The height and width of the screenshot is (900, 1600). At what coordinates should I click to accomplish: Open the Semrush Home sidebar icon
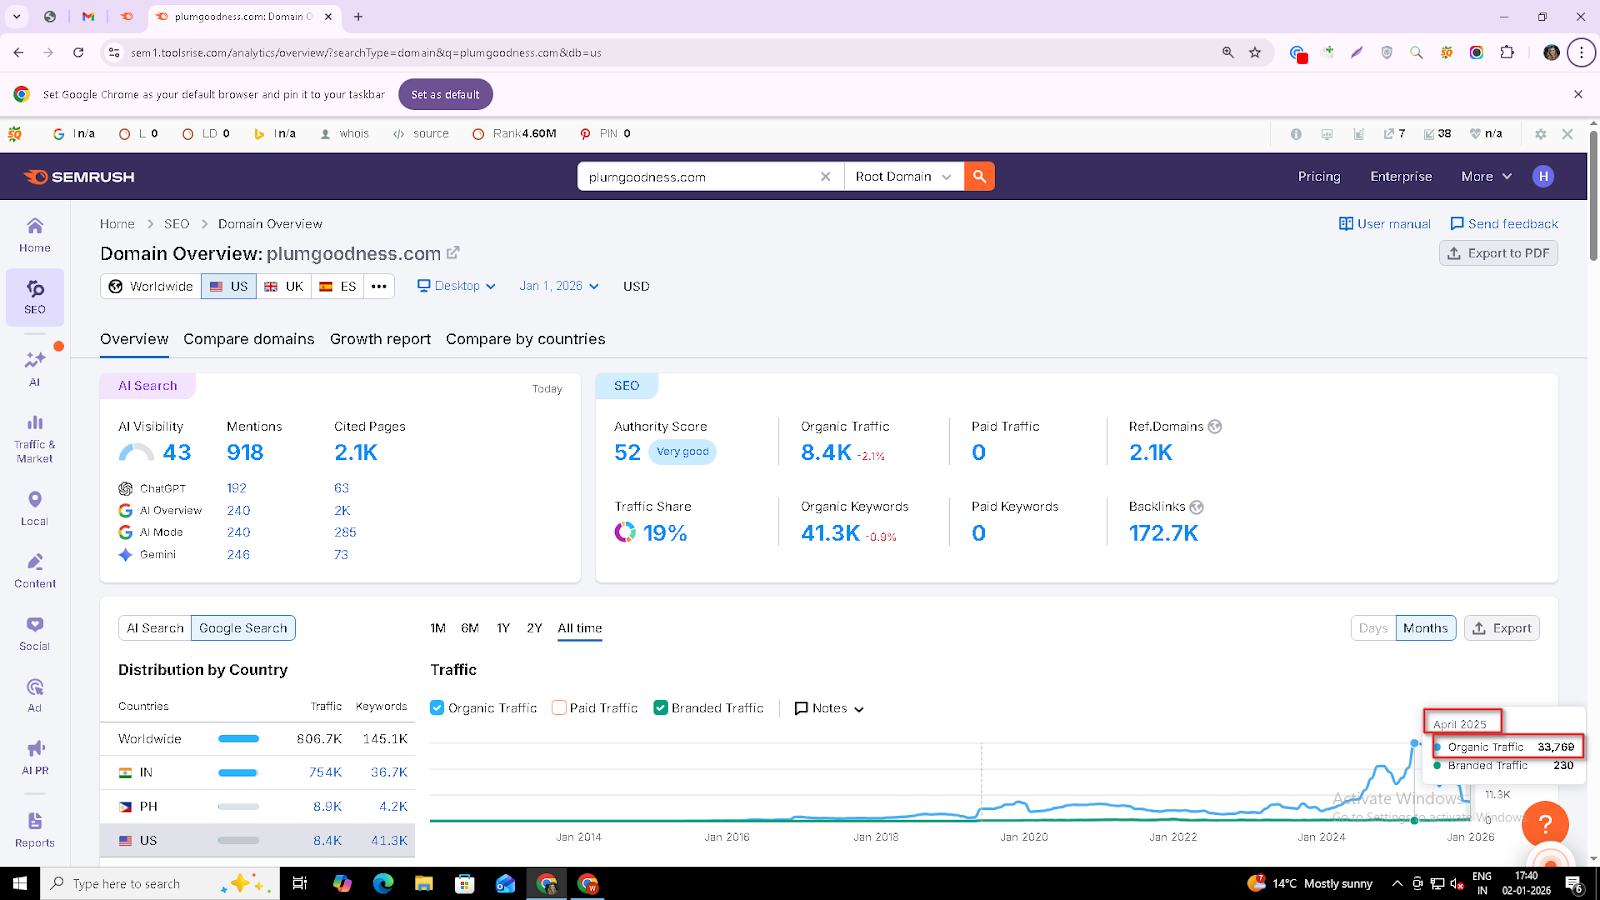click(x=35, y=235)
